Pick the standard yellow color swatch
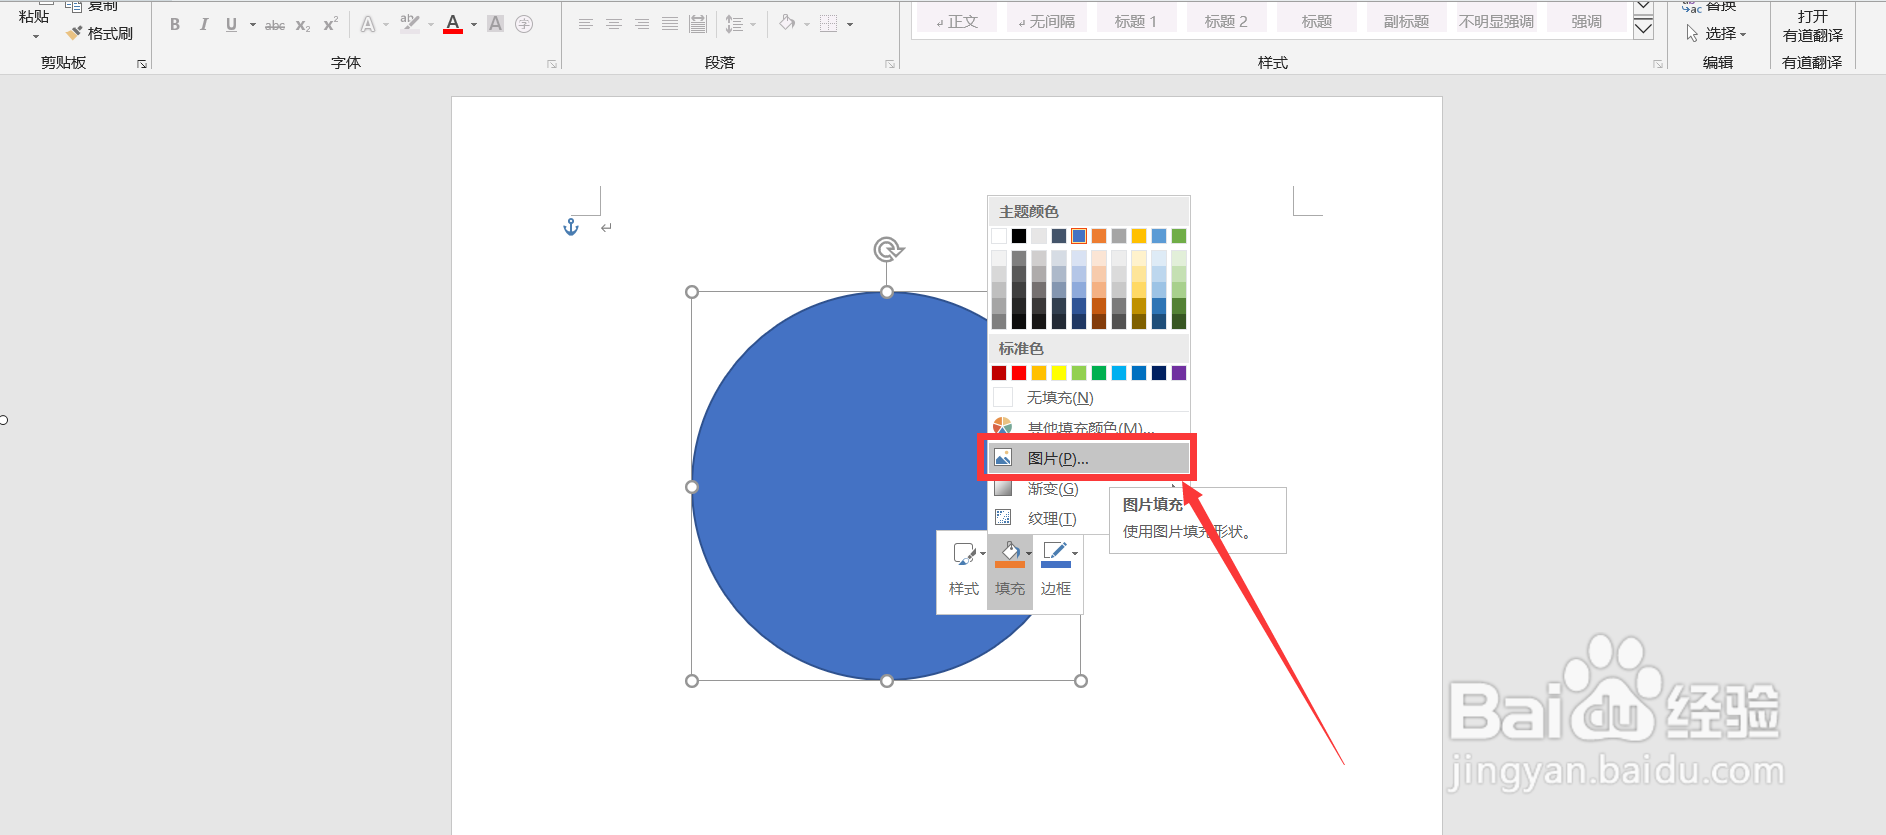1886x835 pixels. (1059, 373)
